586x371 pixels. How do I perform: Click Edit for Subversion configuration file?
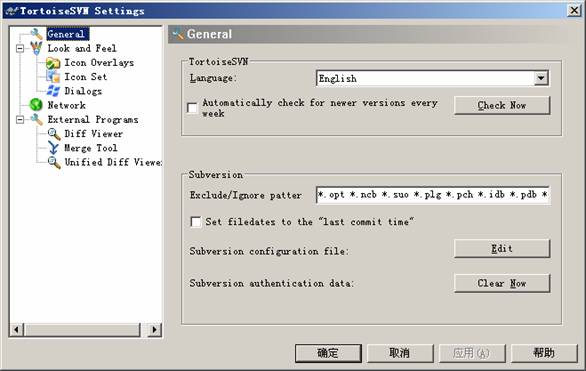point(502,249)
